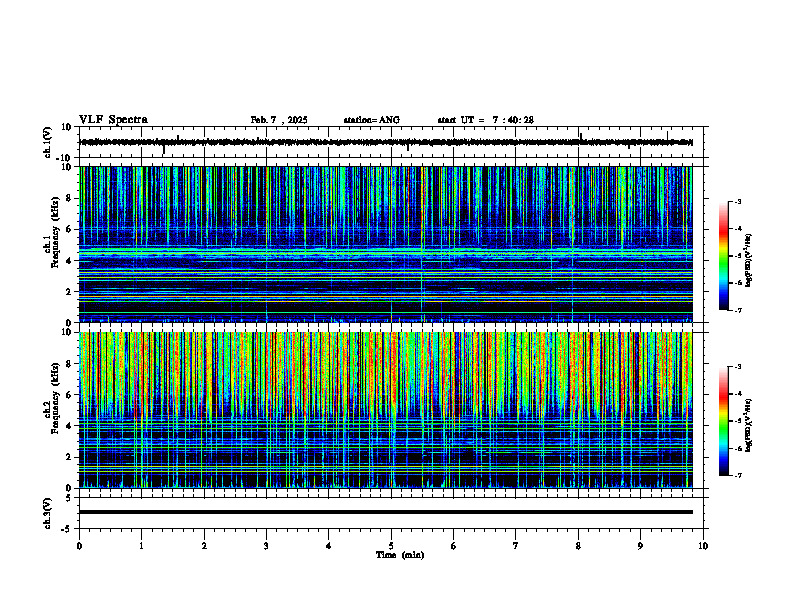The width and height of the screenshot is (792, 612).
Task: Click the "-5" tick on ch.1 colorbar
Action: pyautogui.click(x=738, y=256)
